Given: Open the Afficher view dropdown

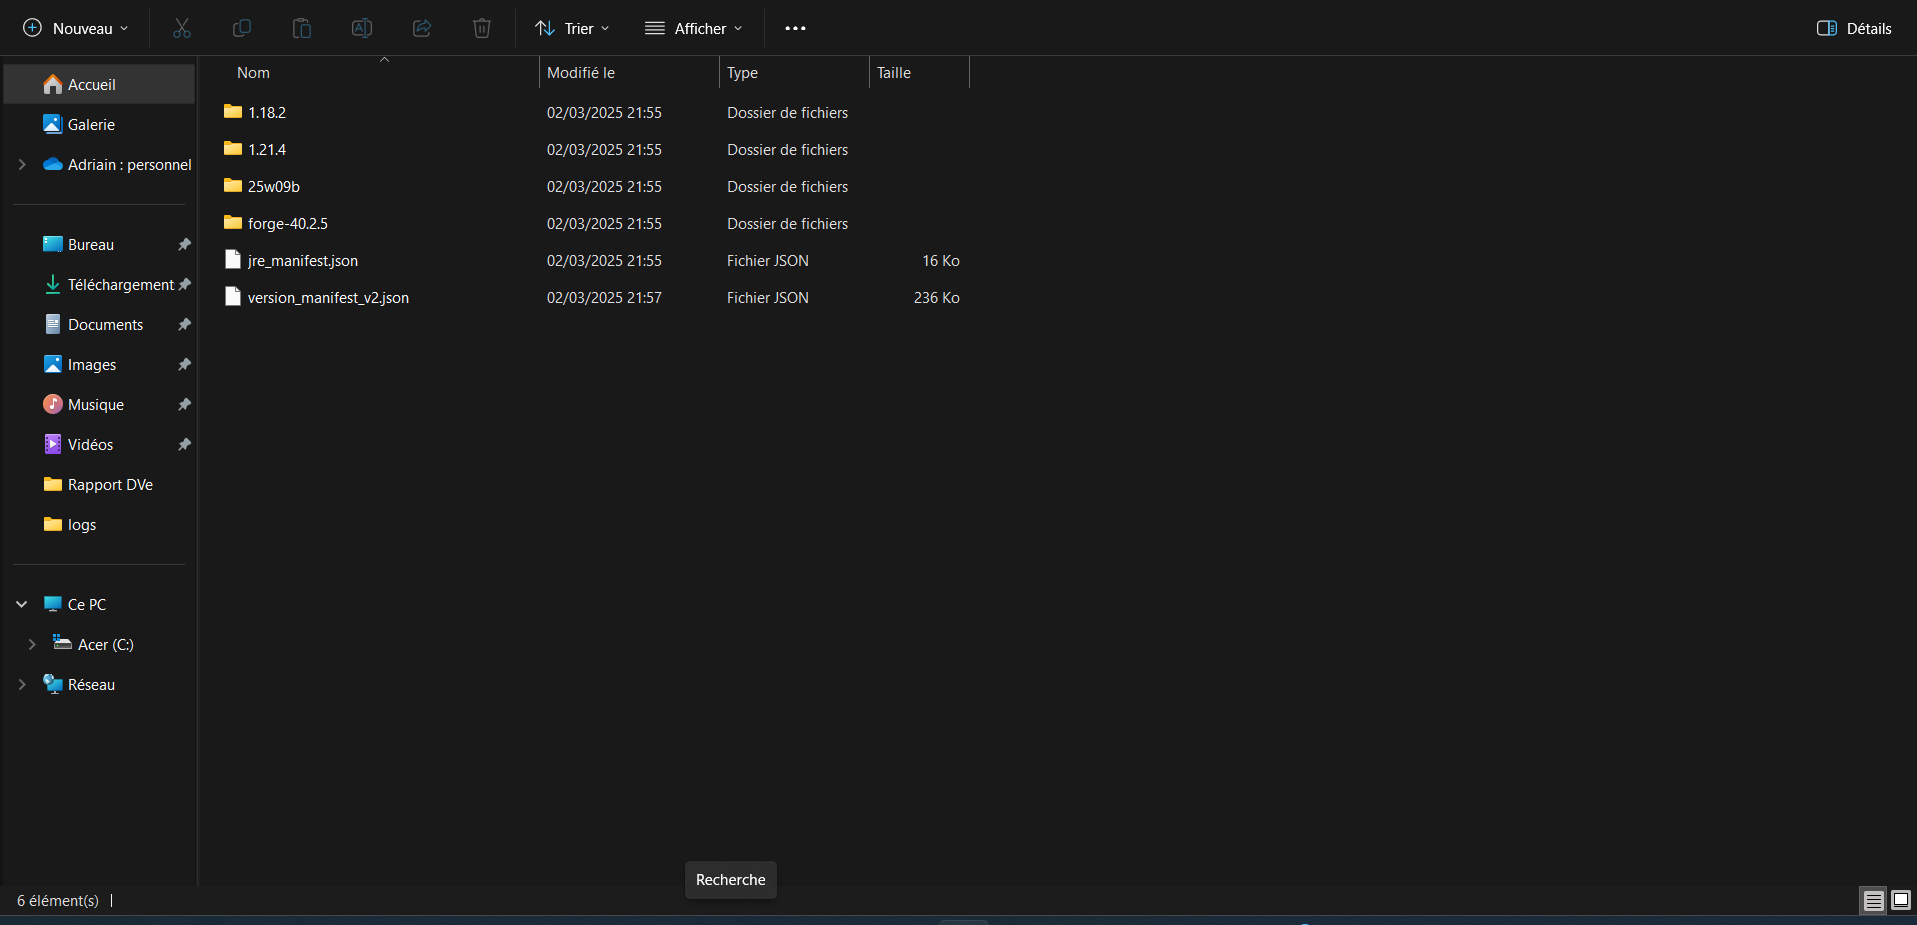Looking at the screenshot, I should tap(694, 28).
